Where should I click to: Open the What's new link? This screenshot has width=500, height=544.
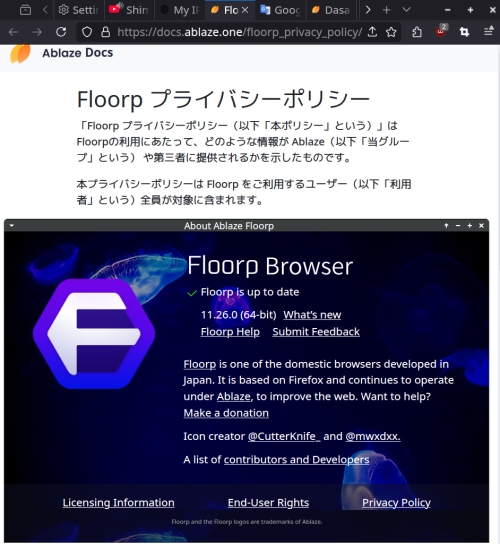312,315
